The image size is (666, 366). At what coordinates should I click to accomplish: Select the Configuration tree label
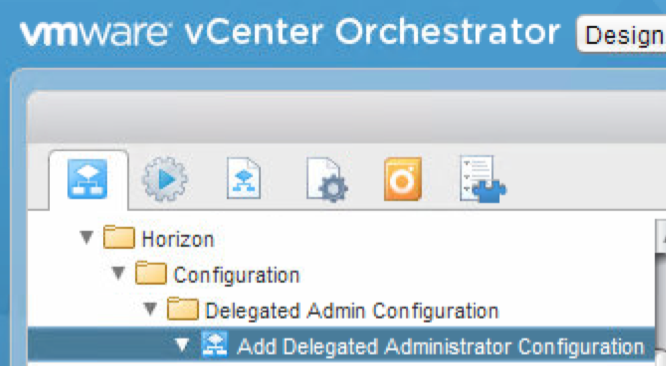(237, 275)
